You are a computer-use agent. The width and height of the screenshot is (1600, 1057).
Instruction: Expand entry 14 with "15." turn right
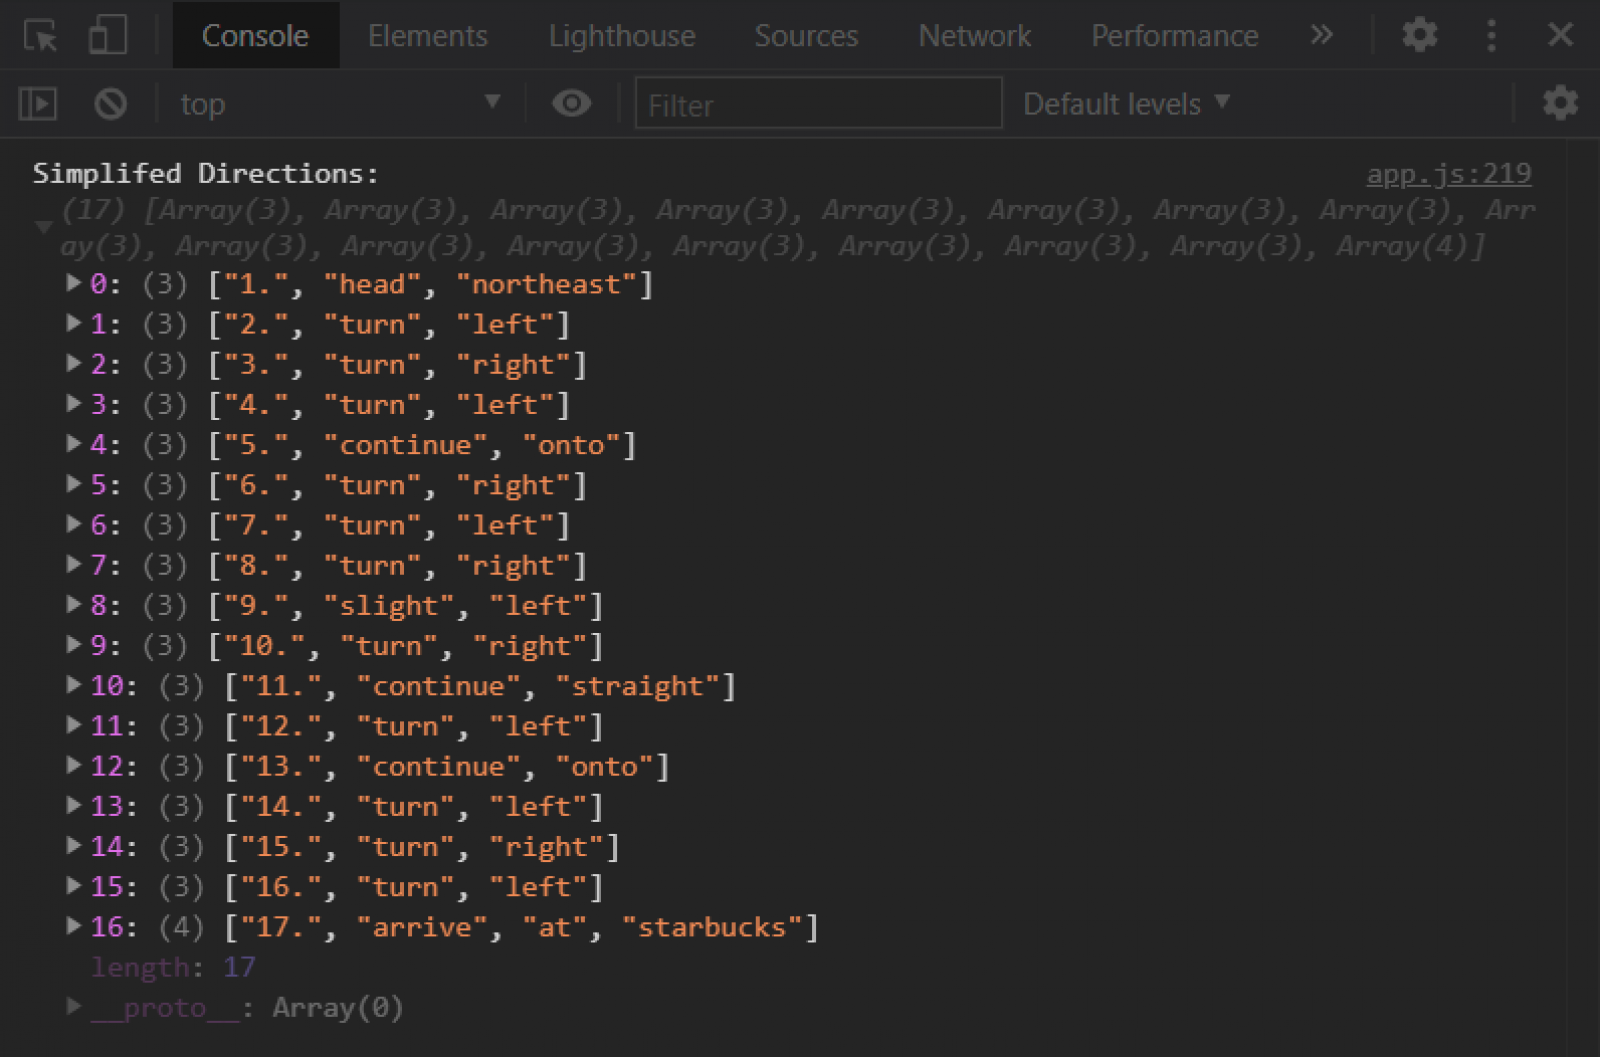pos(73,845)
